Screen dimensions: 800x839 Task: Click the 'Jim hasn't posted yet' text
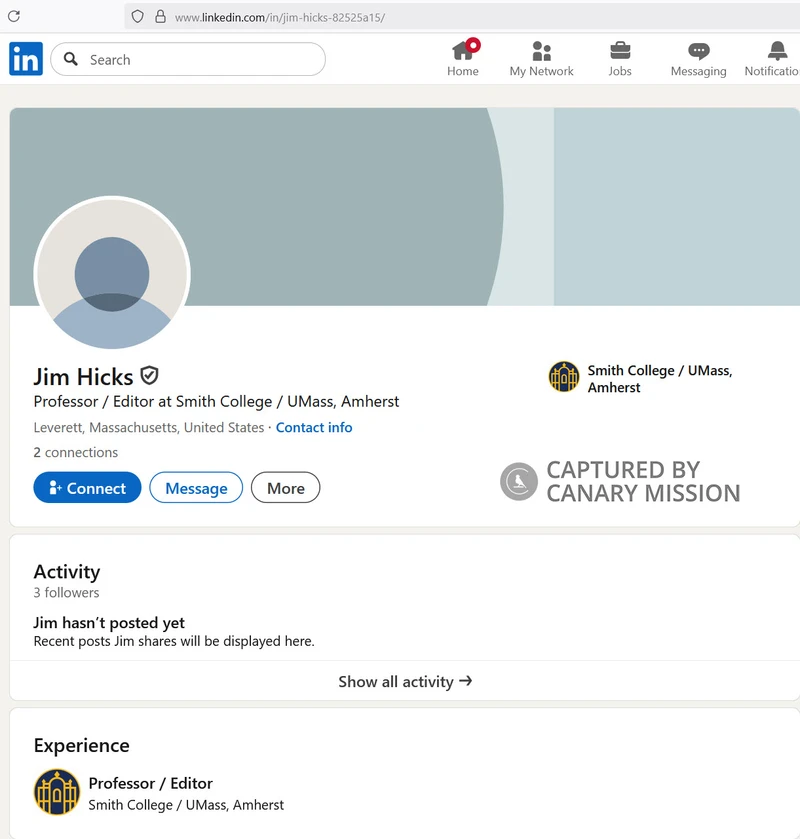click(x=109, y=623)
